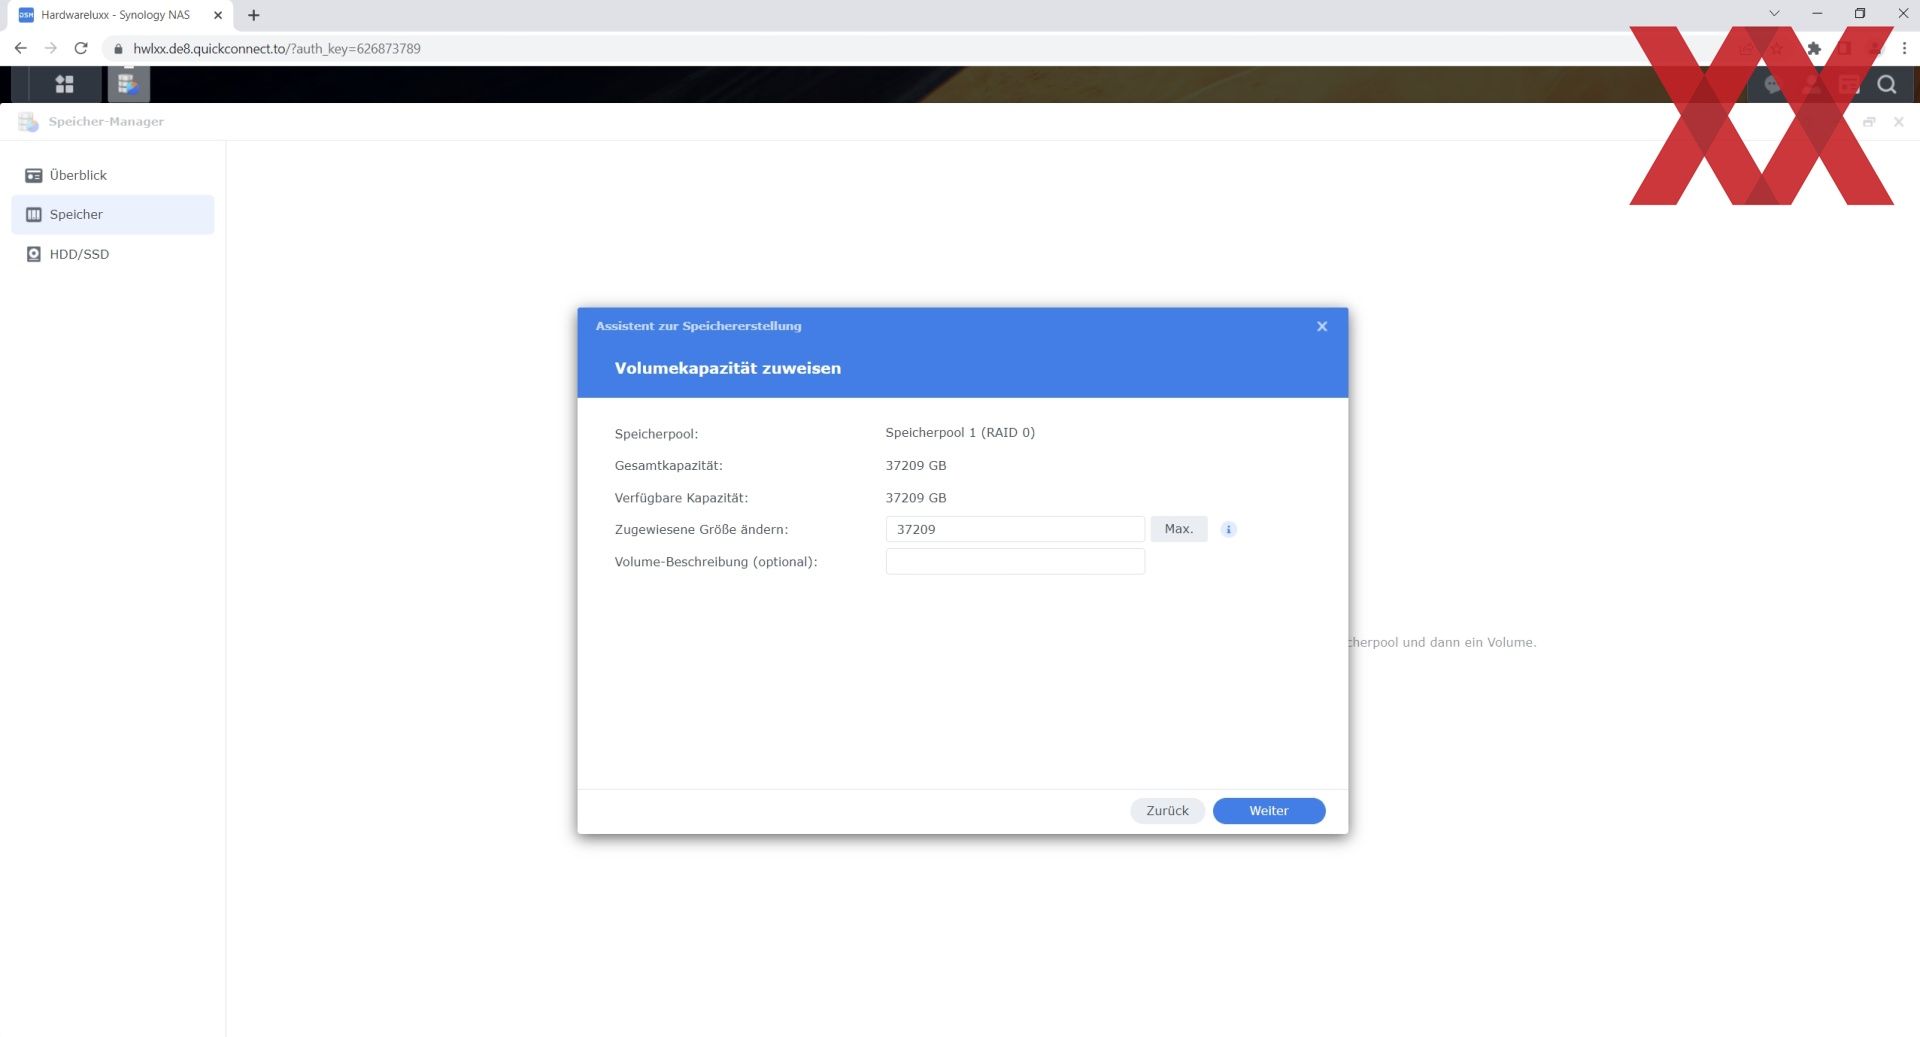Click the Speicherpool 1 (RAID 0) value

click(960, 433)
